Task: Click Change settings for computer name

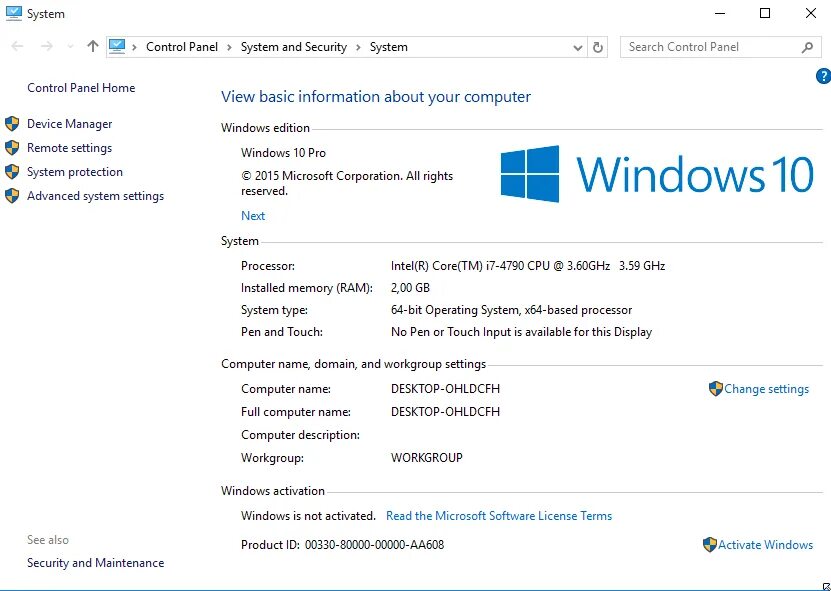Action: (x=766, y=389)
